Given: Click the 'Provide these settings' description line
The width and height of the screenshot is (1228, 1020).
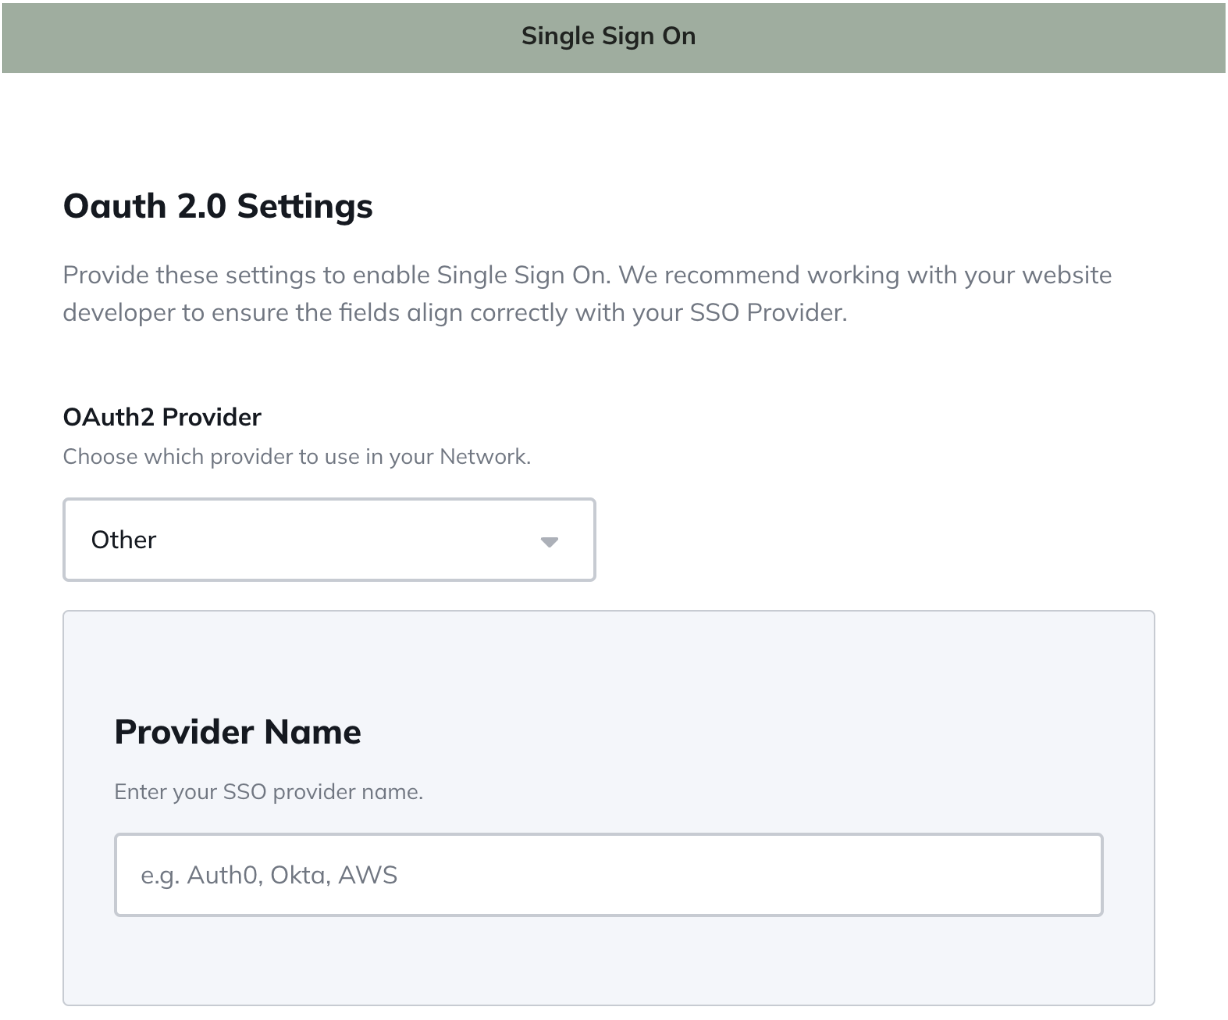Looking at the screenshot, I should [x=587, y=275].
